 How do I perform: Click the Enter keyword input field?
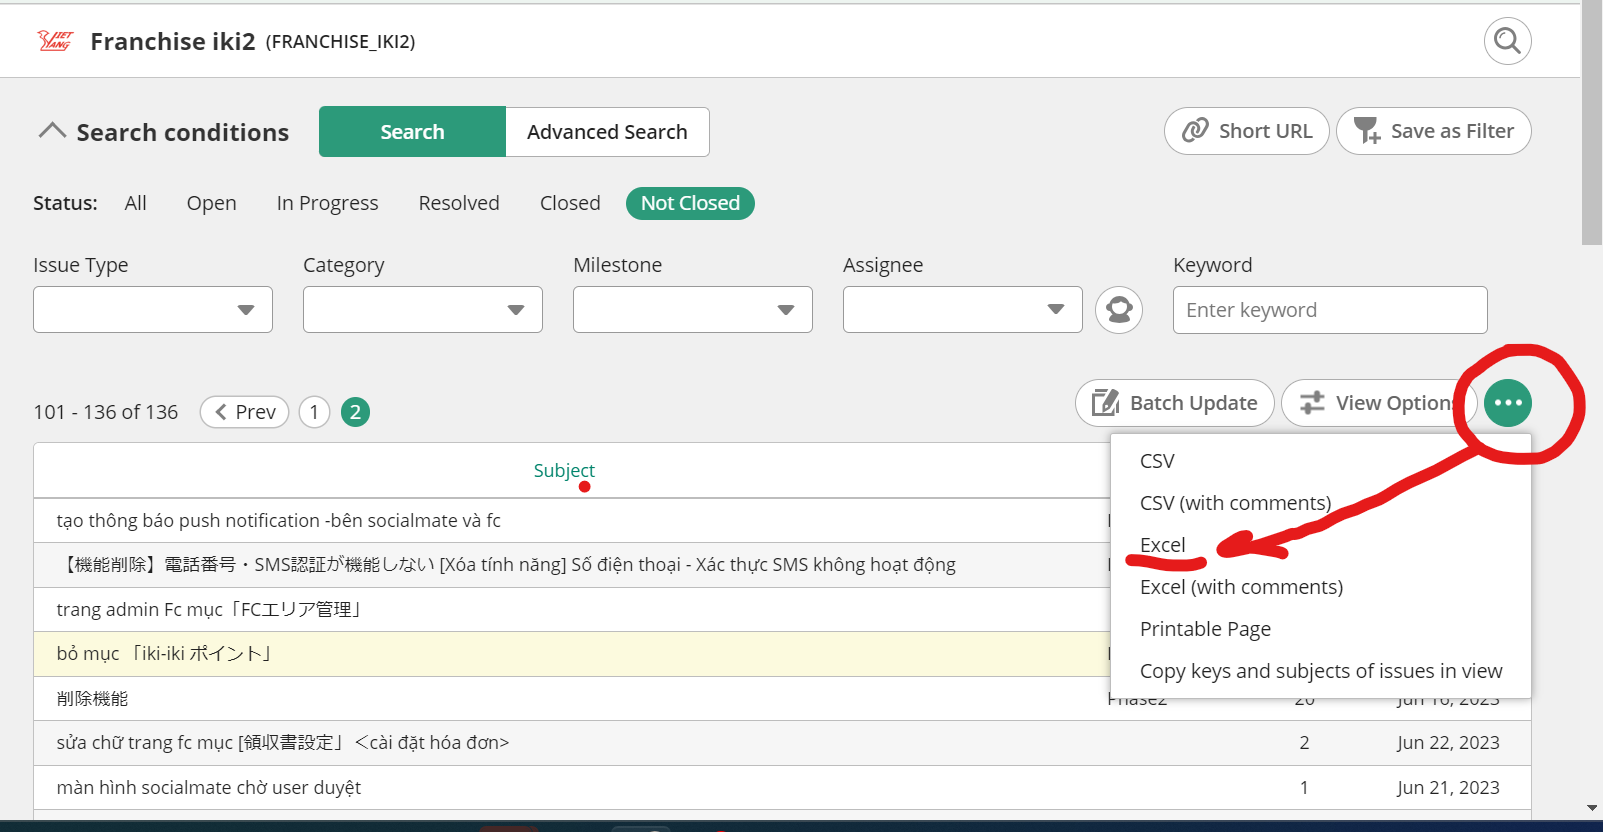click(1330, 310)
